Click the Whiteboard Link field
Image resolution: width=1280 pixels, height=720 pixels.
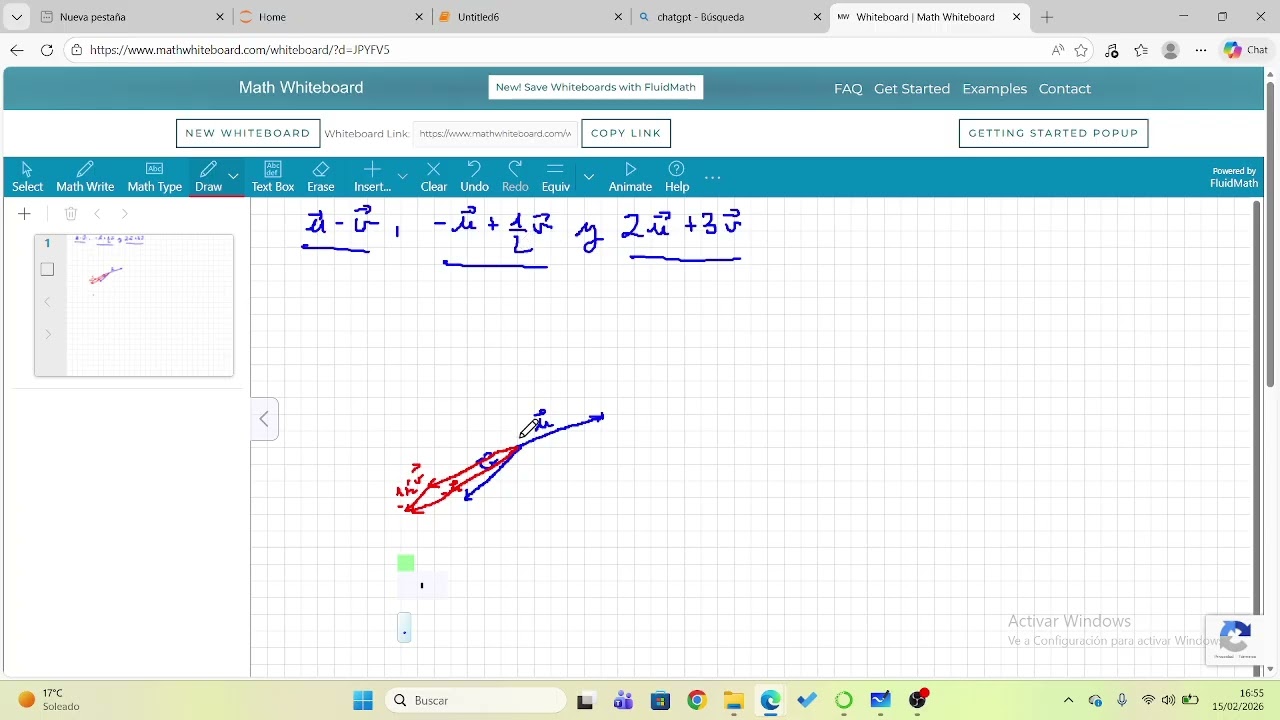pos(495,133)
